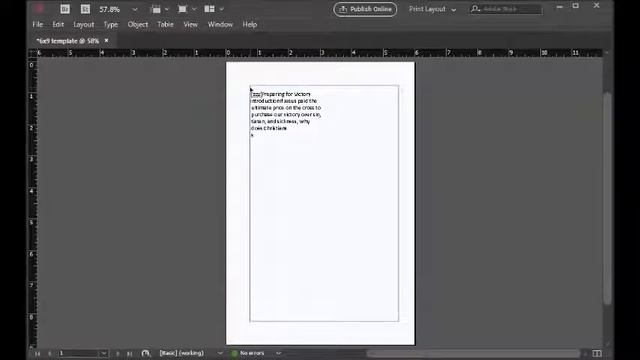Image resolution: width=640 pixels, height=360 pixels.
Task: Open the File menu
Action: click(38, 24)
